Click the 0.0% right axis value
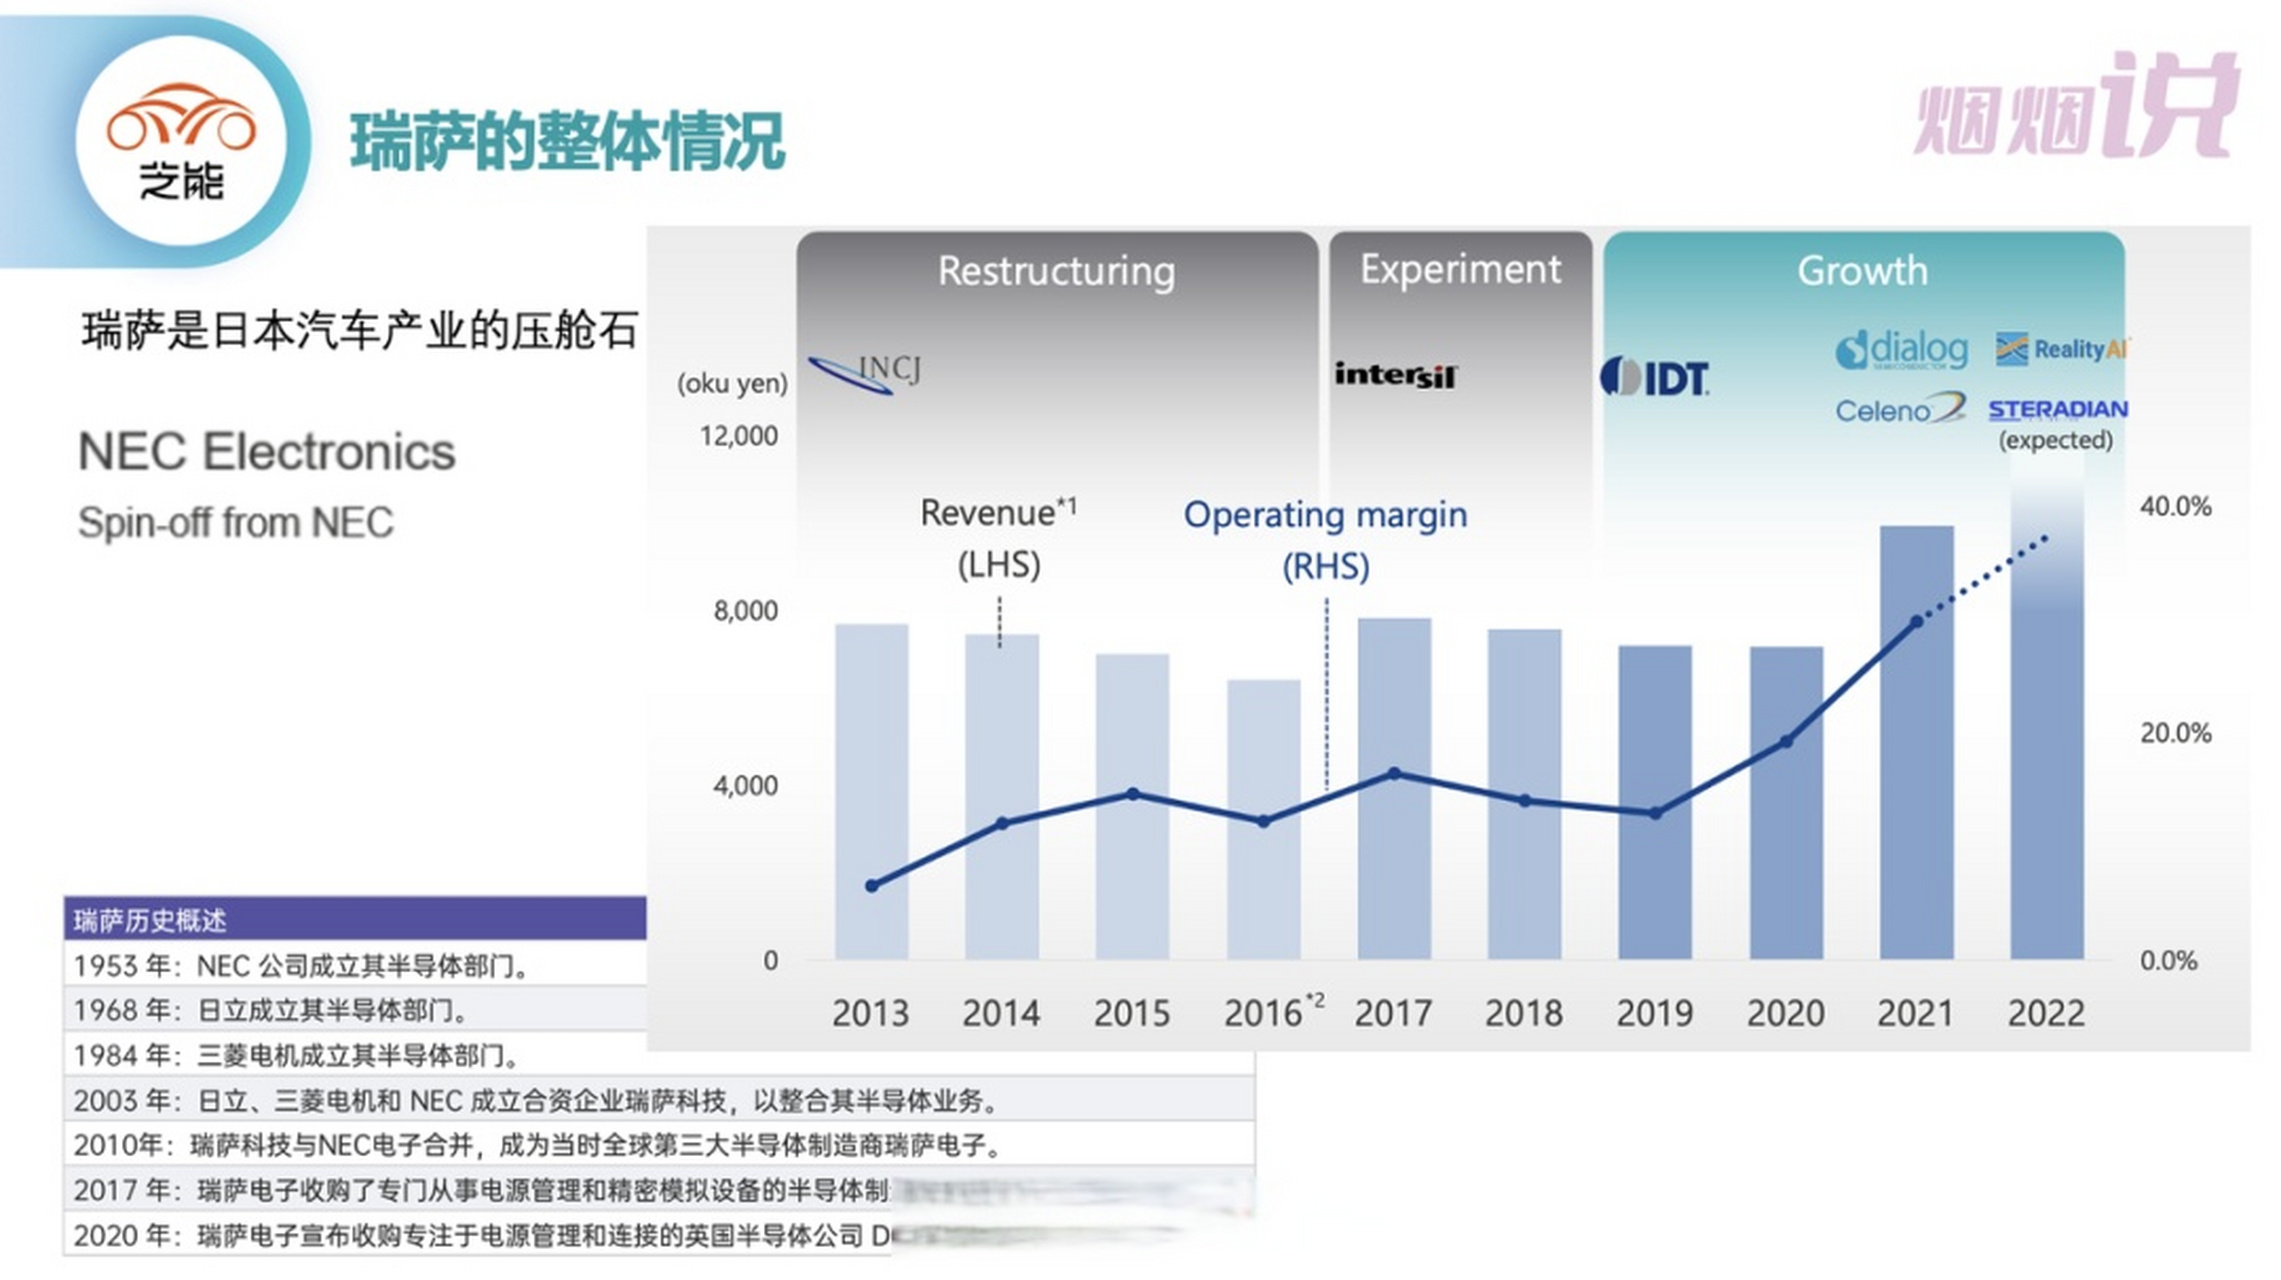 point(2168,961)
